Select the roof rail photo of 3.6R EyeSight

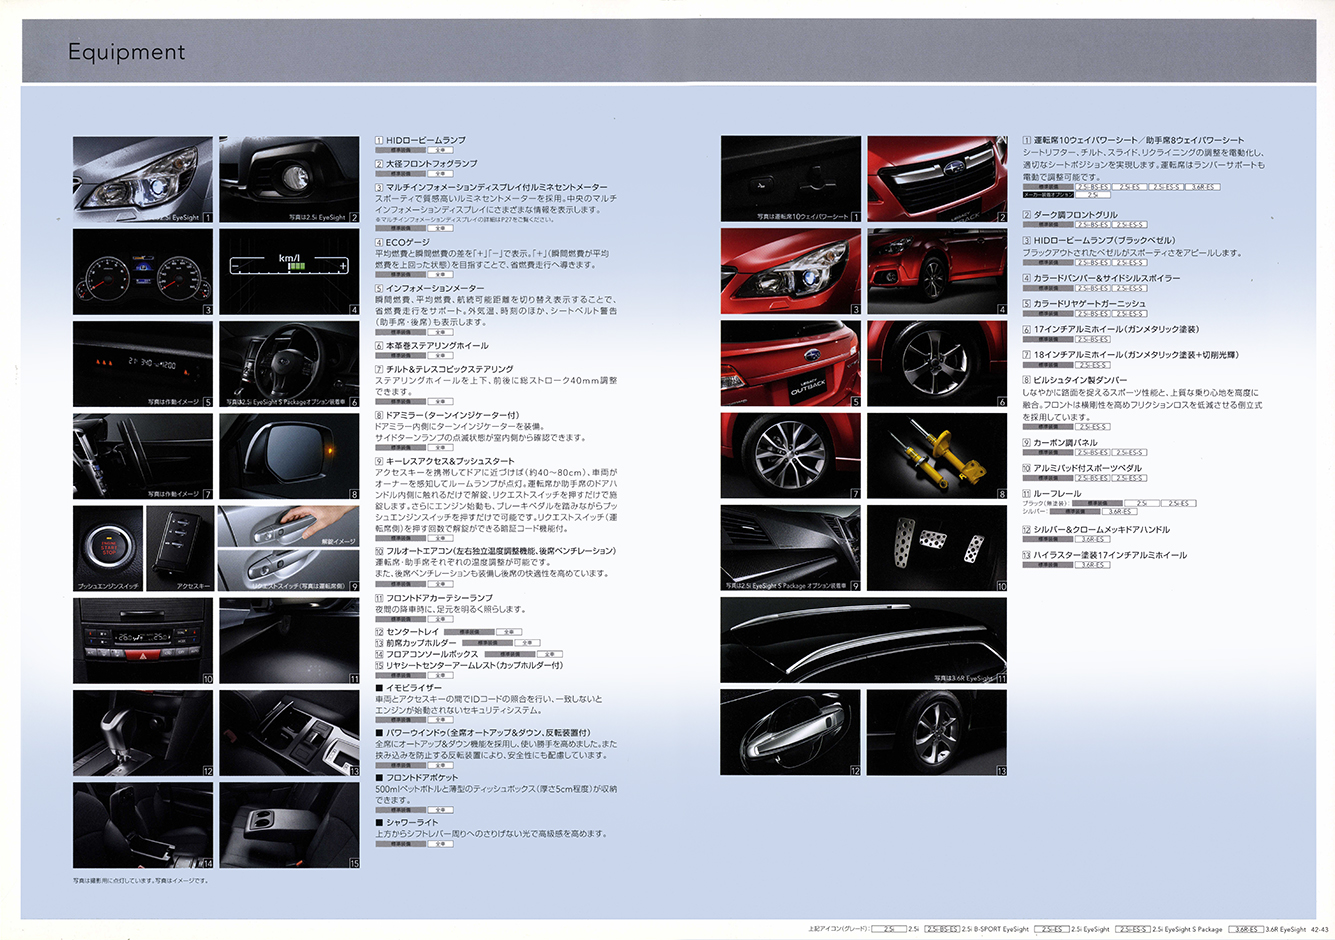point(864,641)
